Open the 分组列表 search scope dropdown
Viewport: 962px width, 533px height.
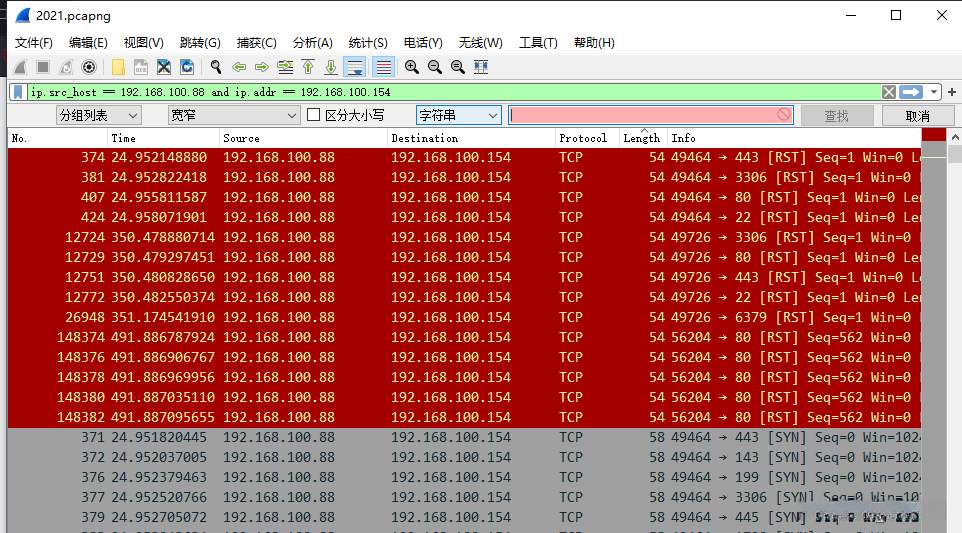(98, 115)
